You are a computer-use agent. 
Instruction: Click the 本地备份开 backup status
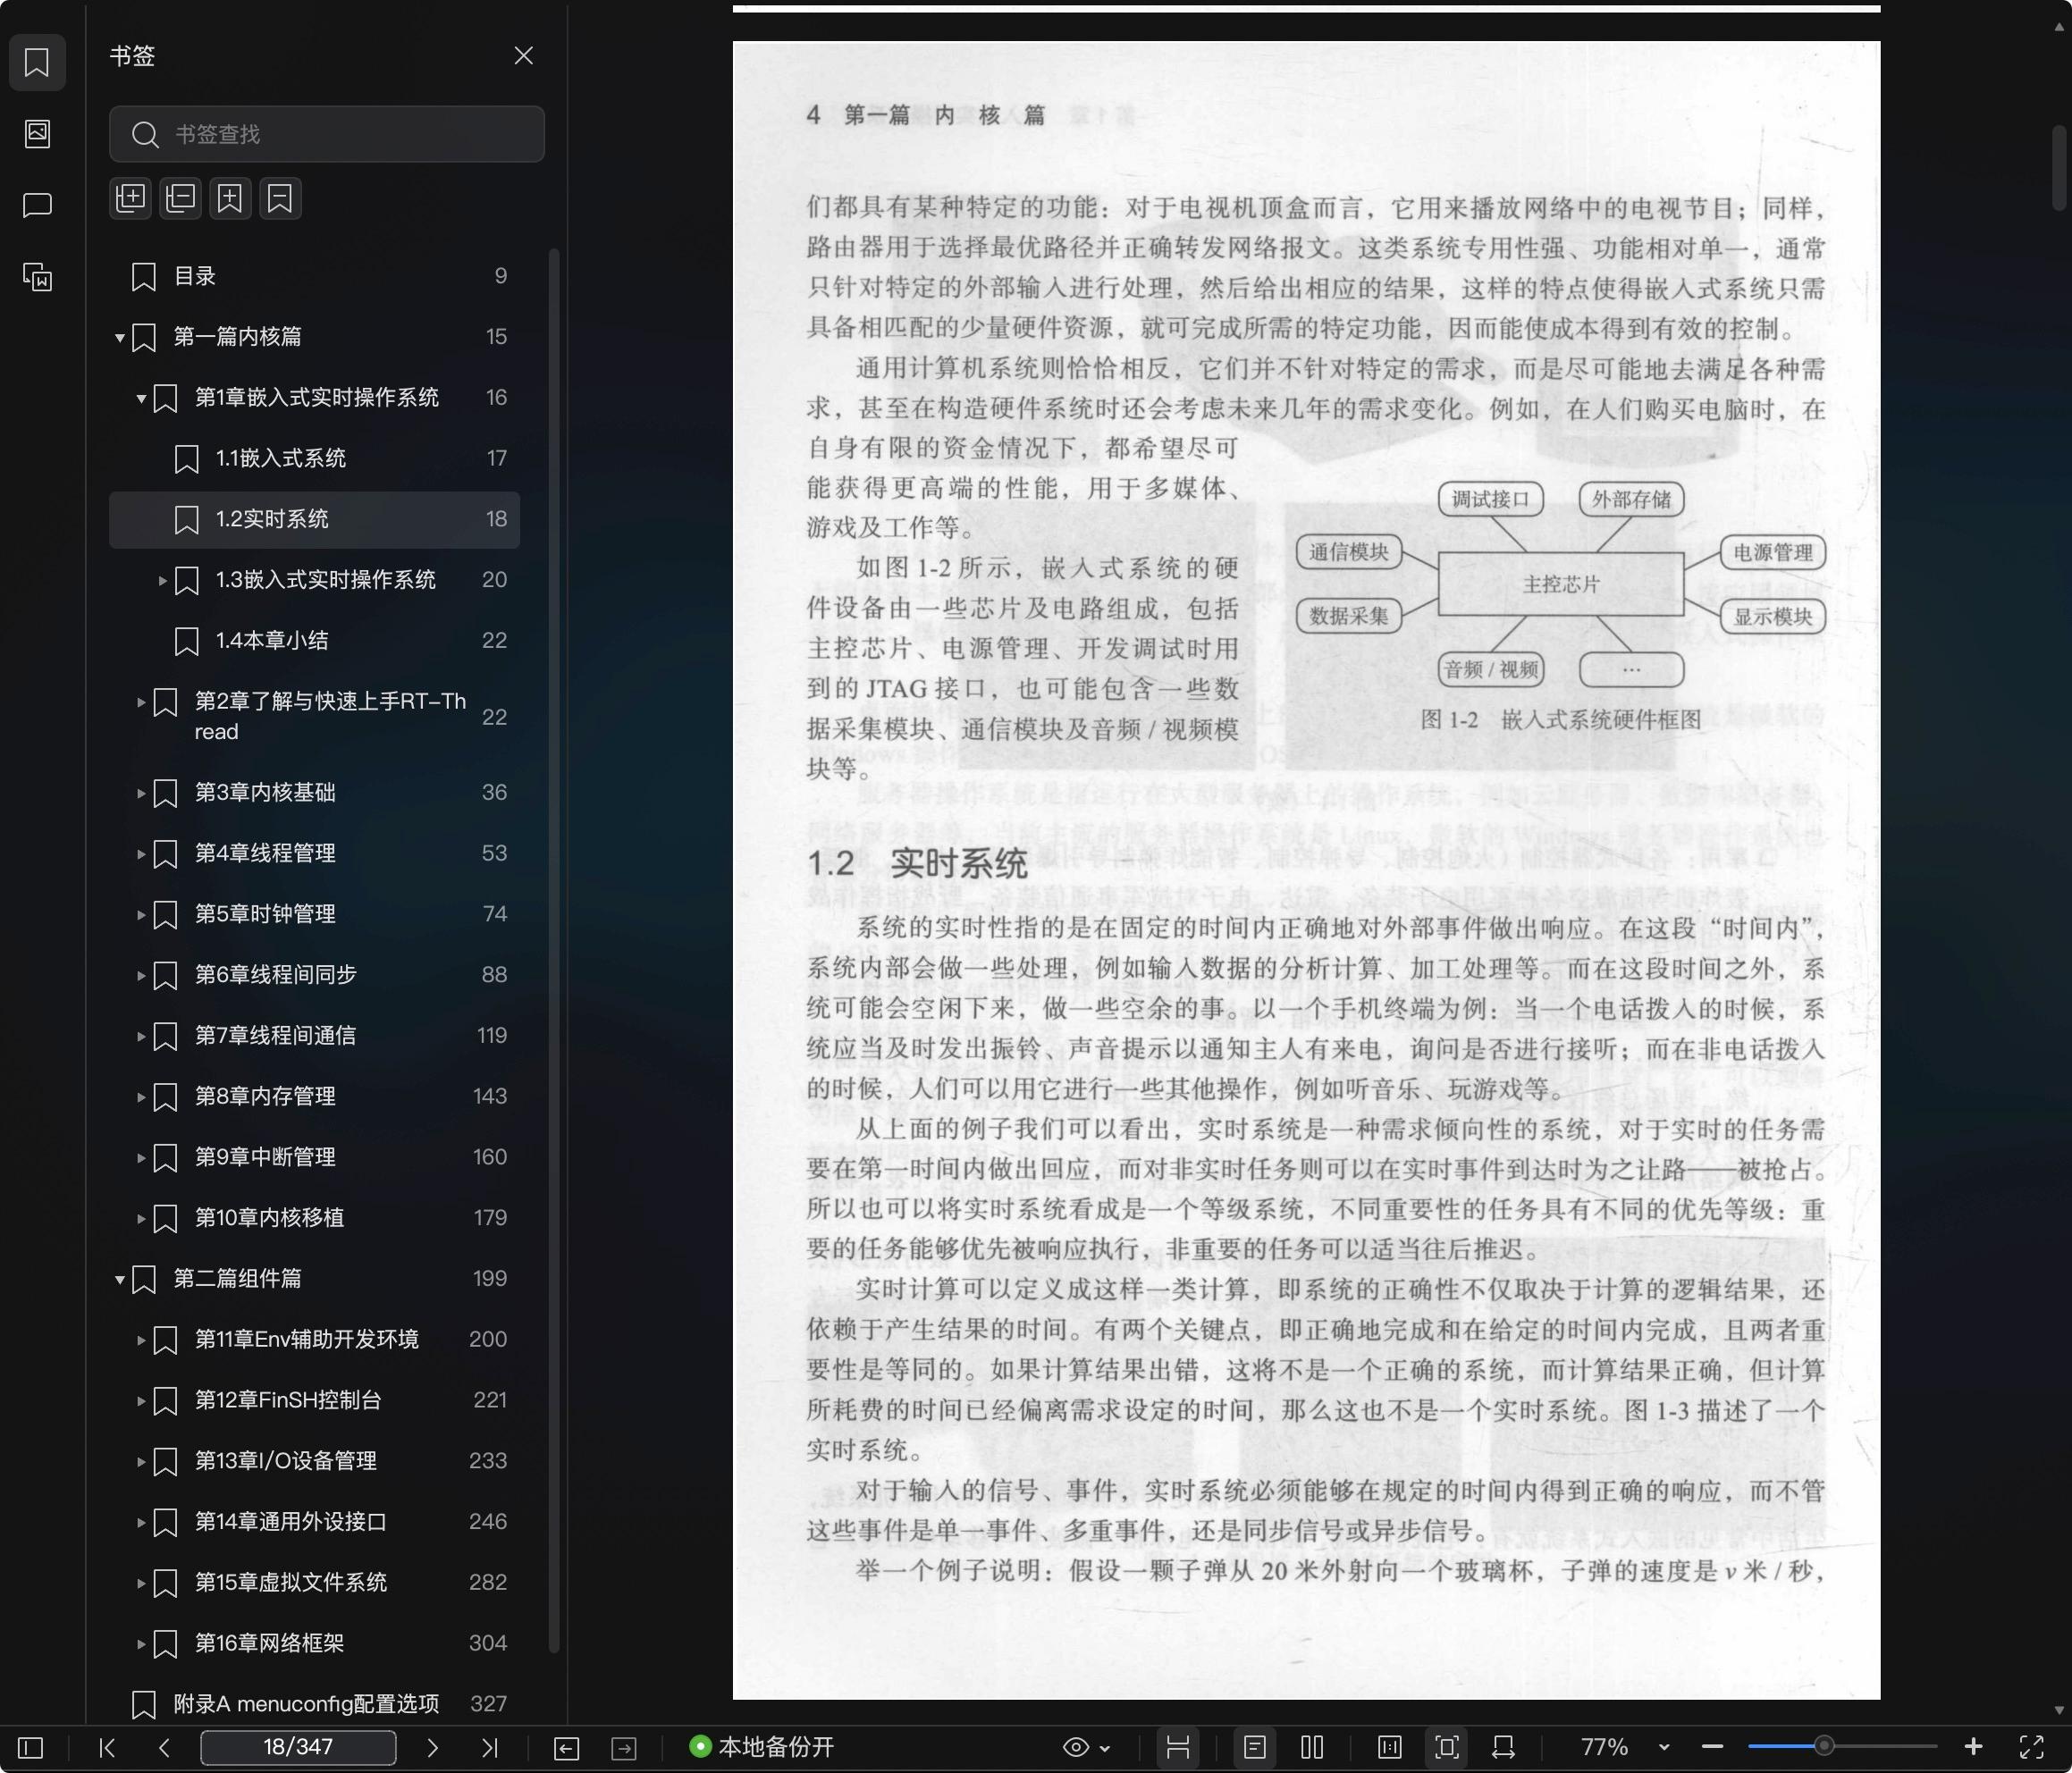click(x=761, y=1747)
